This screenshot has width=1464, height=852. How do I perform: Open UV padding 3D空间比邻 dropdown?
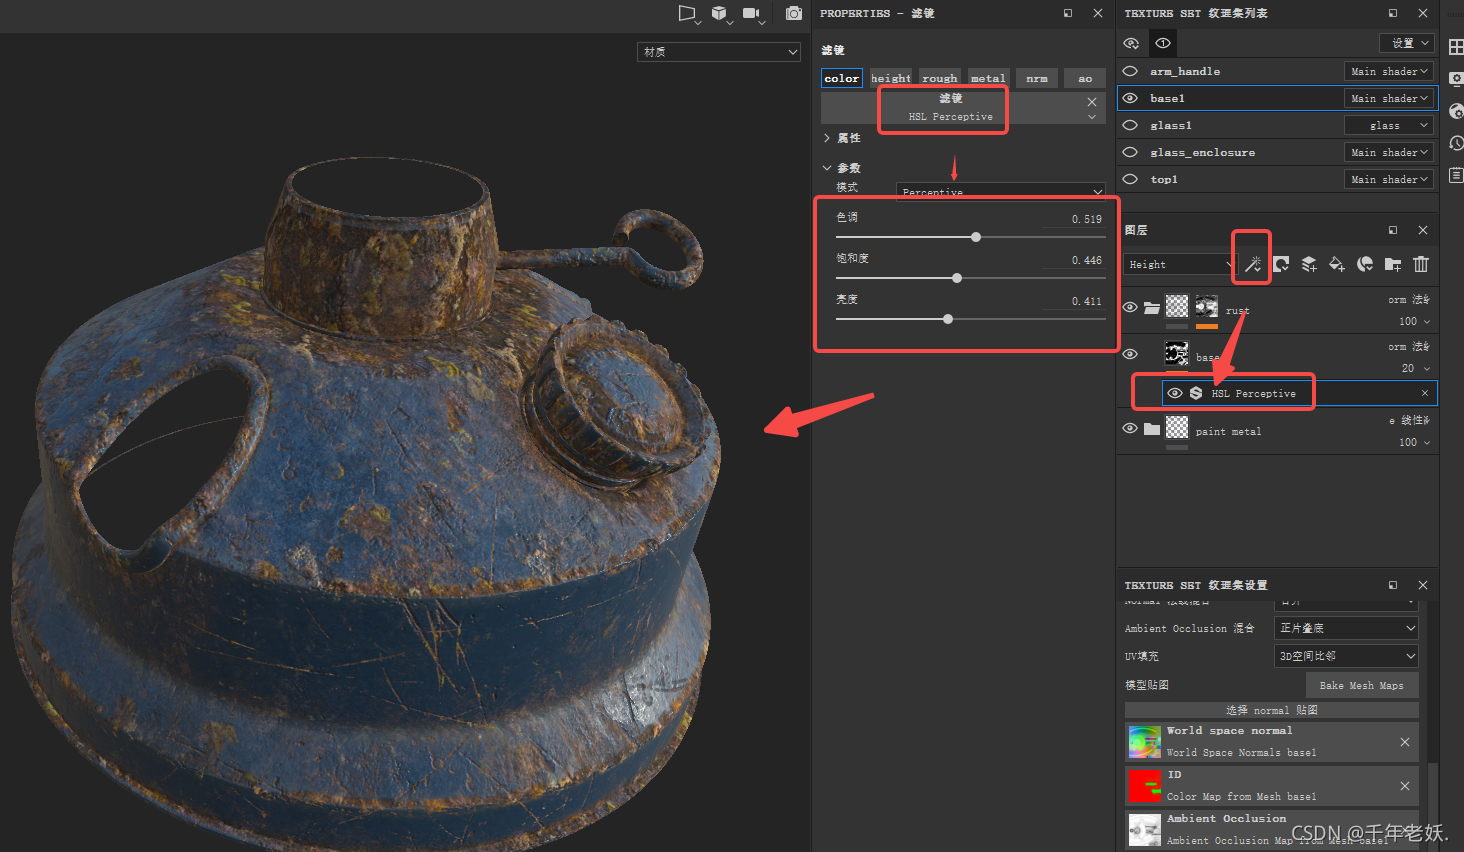(x=1346, y=656)
